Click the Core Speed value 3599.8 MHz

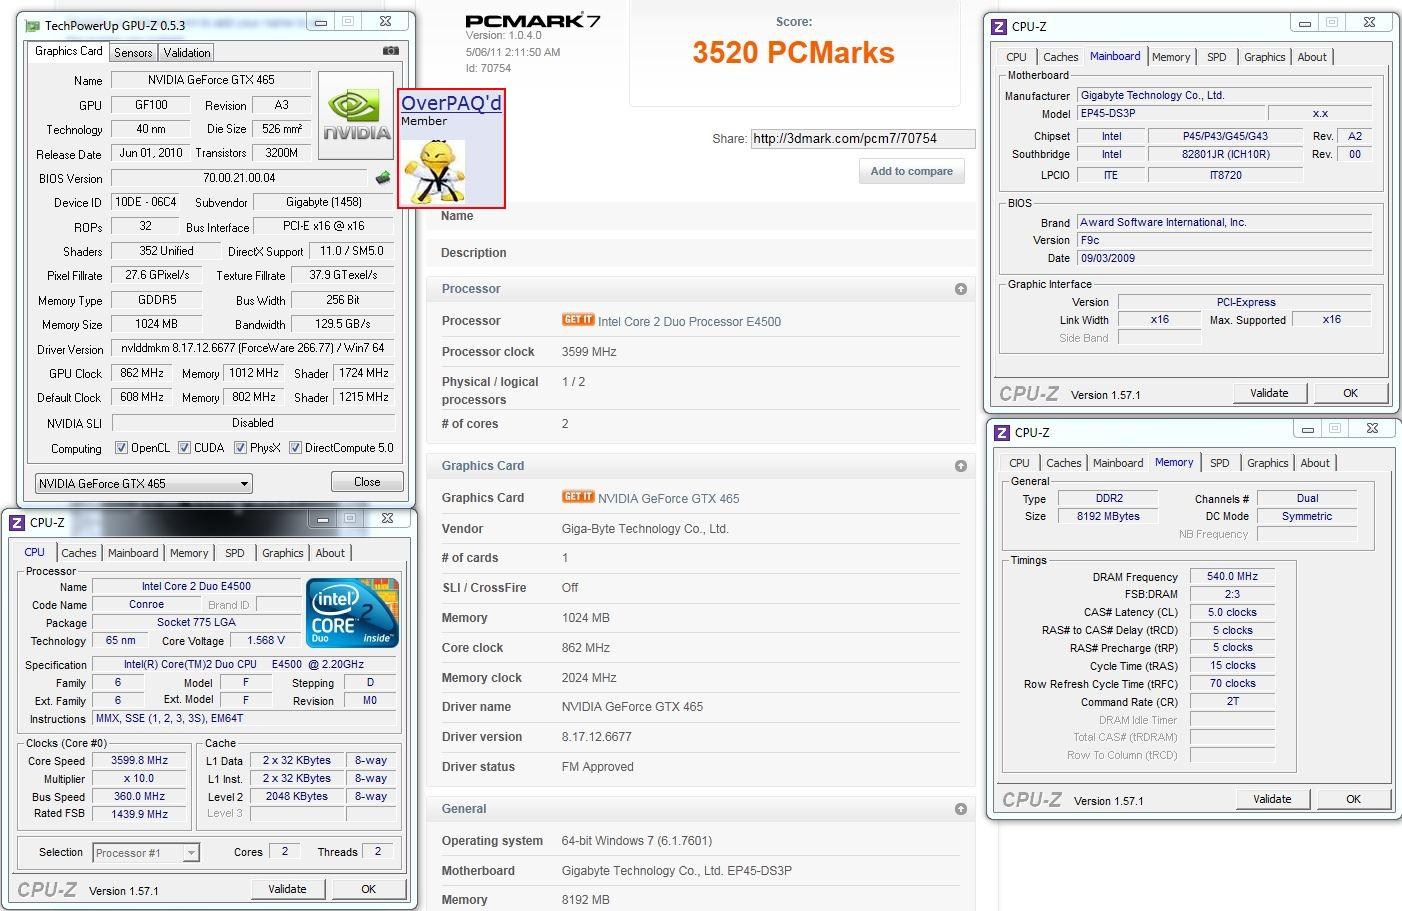click(139, 760)
